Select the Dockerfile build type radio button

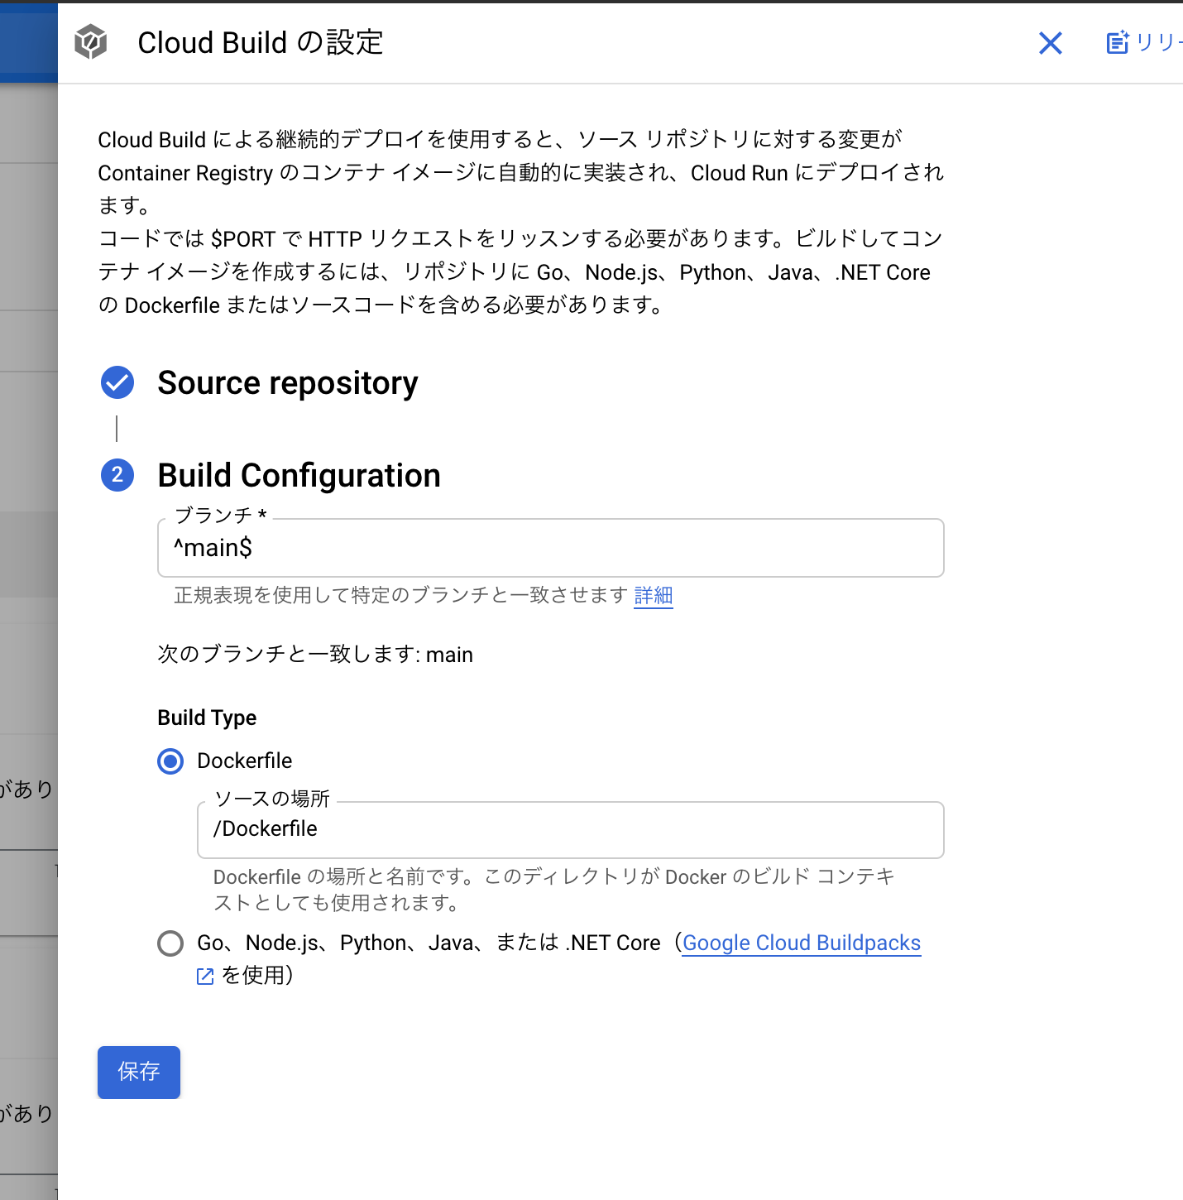[171, 761]
